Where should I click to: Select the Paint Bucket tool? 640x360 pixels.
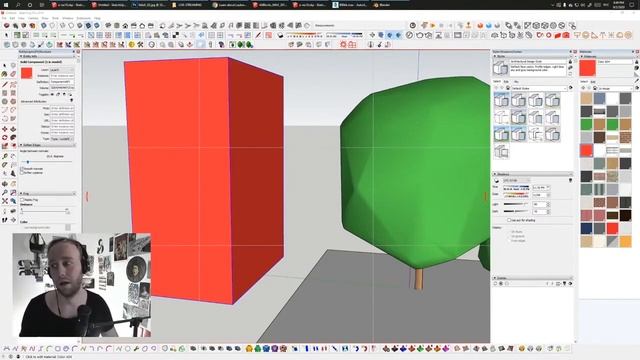point(4,74)
